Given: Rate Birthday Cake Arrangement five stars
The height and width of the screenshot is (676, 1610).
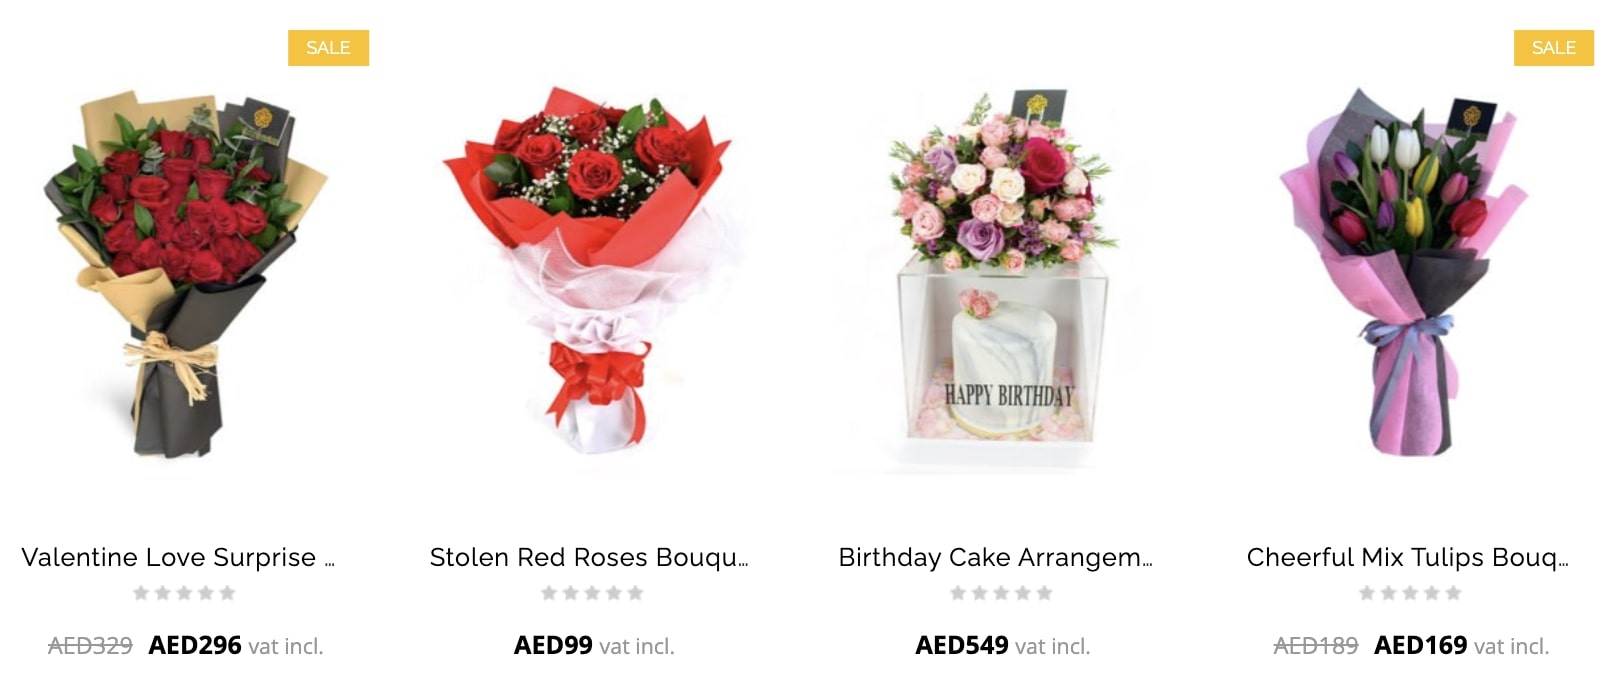Looking at the screenshot, I should 1045,593.
